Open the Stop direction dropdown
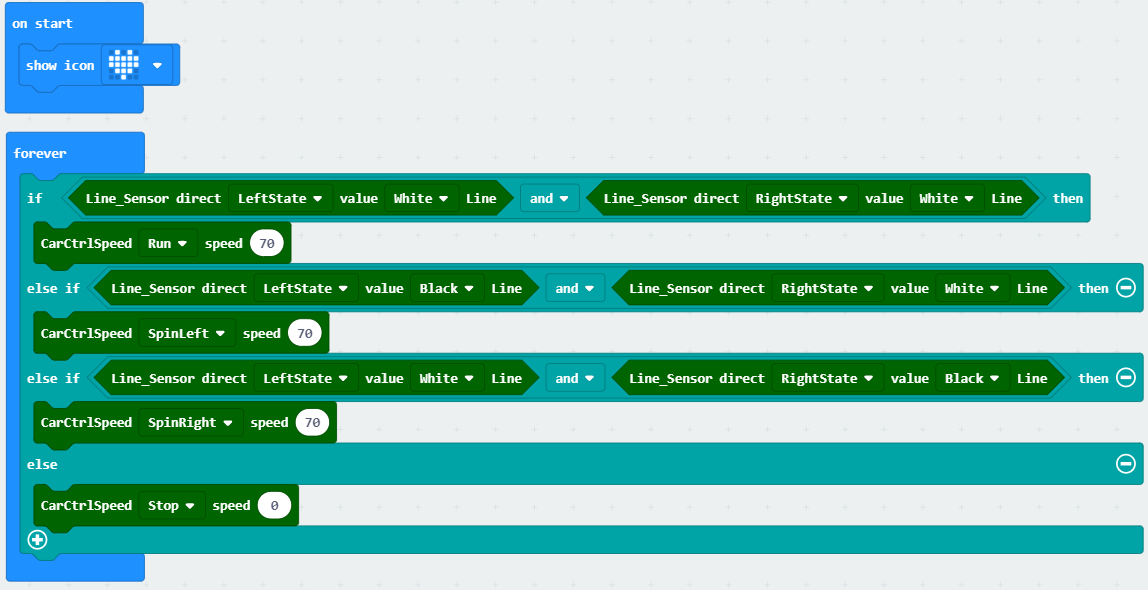 pos(172,506)
